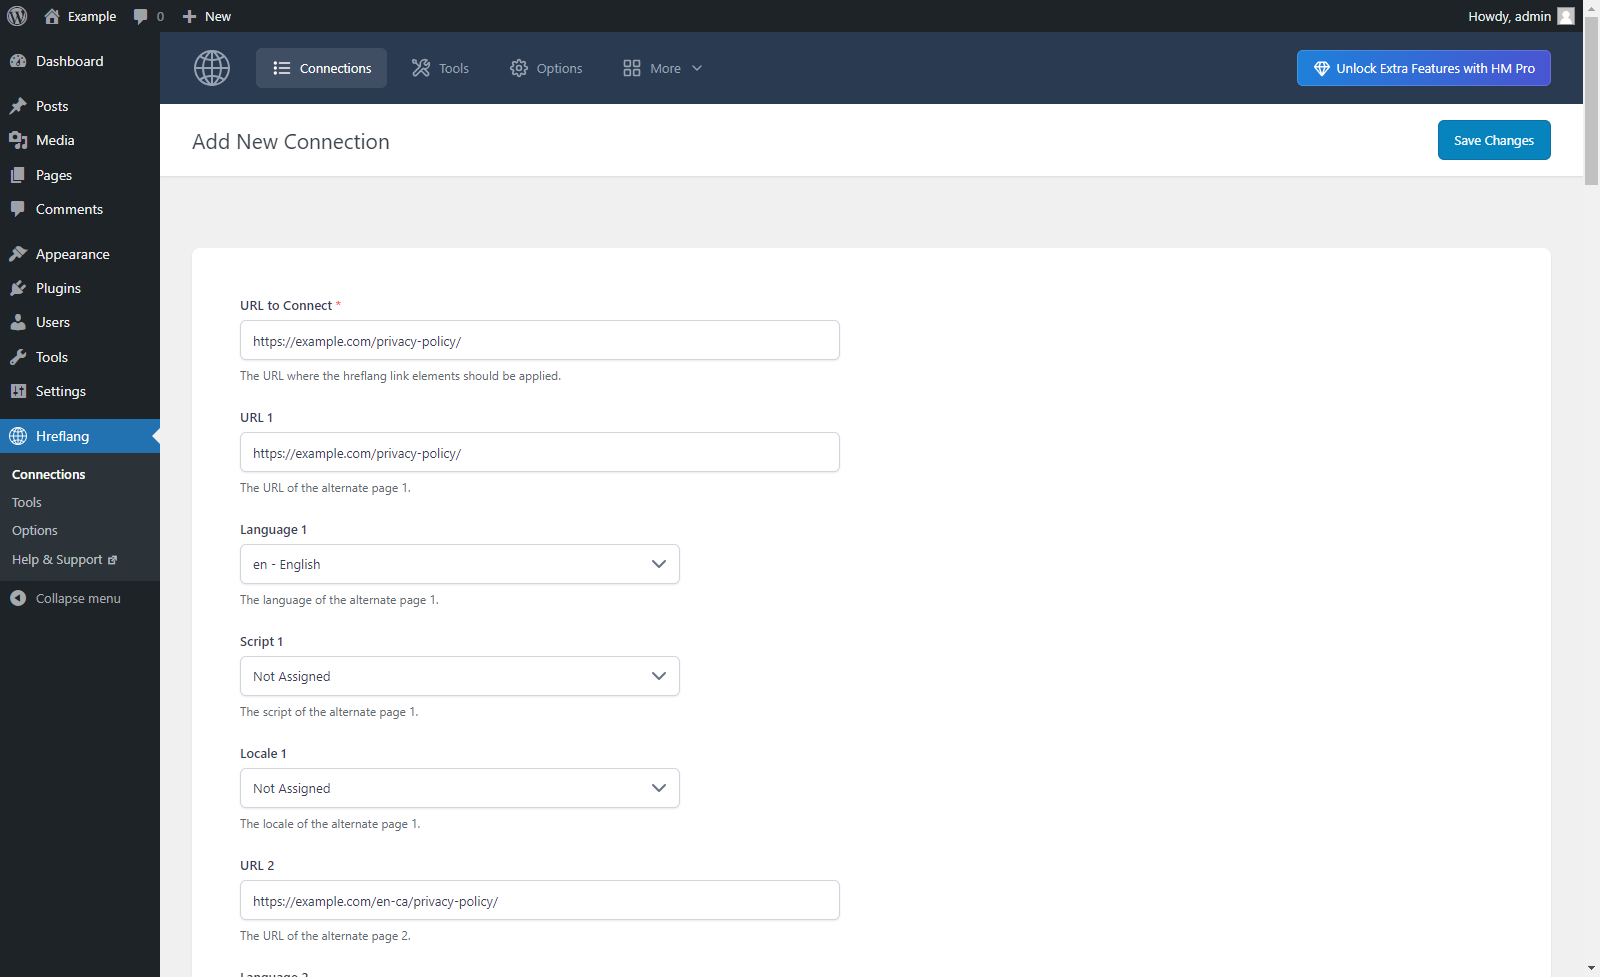Screen dimensions: 1600x977
Task: Switch to the Options tab in header
Action: tap(546, 68)
